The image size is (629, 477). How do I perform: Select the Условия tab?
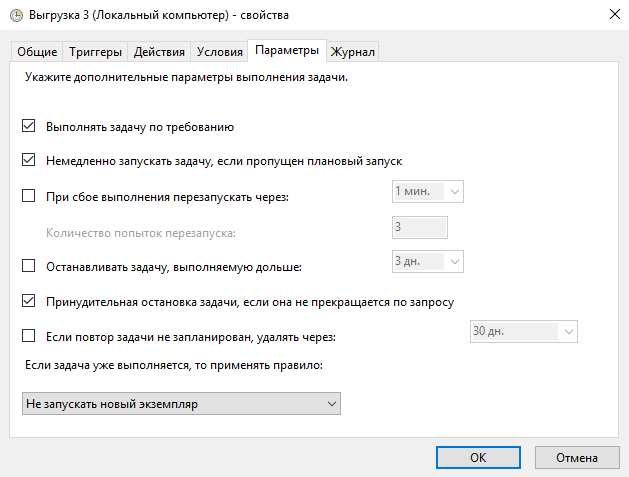(x=219, y=52)
